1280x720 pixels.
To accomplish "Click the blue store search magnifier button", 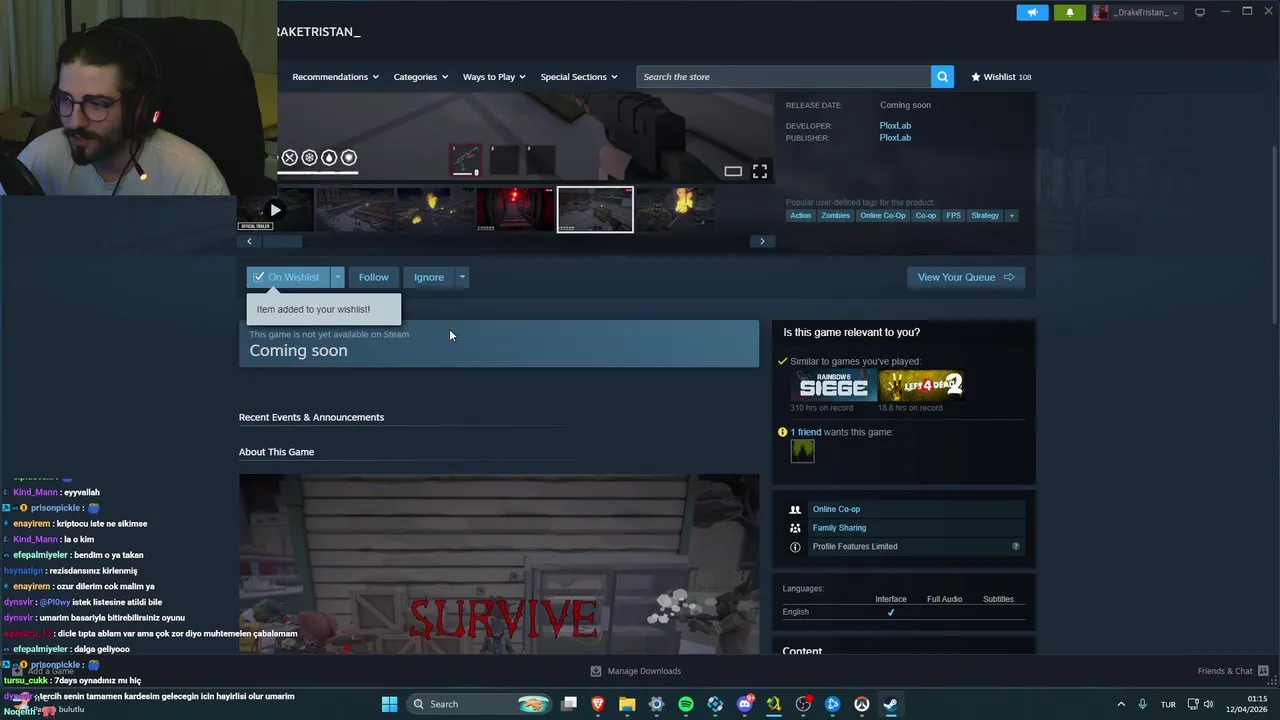I will 942,77.
